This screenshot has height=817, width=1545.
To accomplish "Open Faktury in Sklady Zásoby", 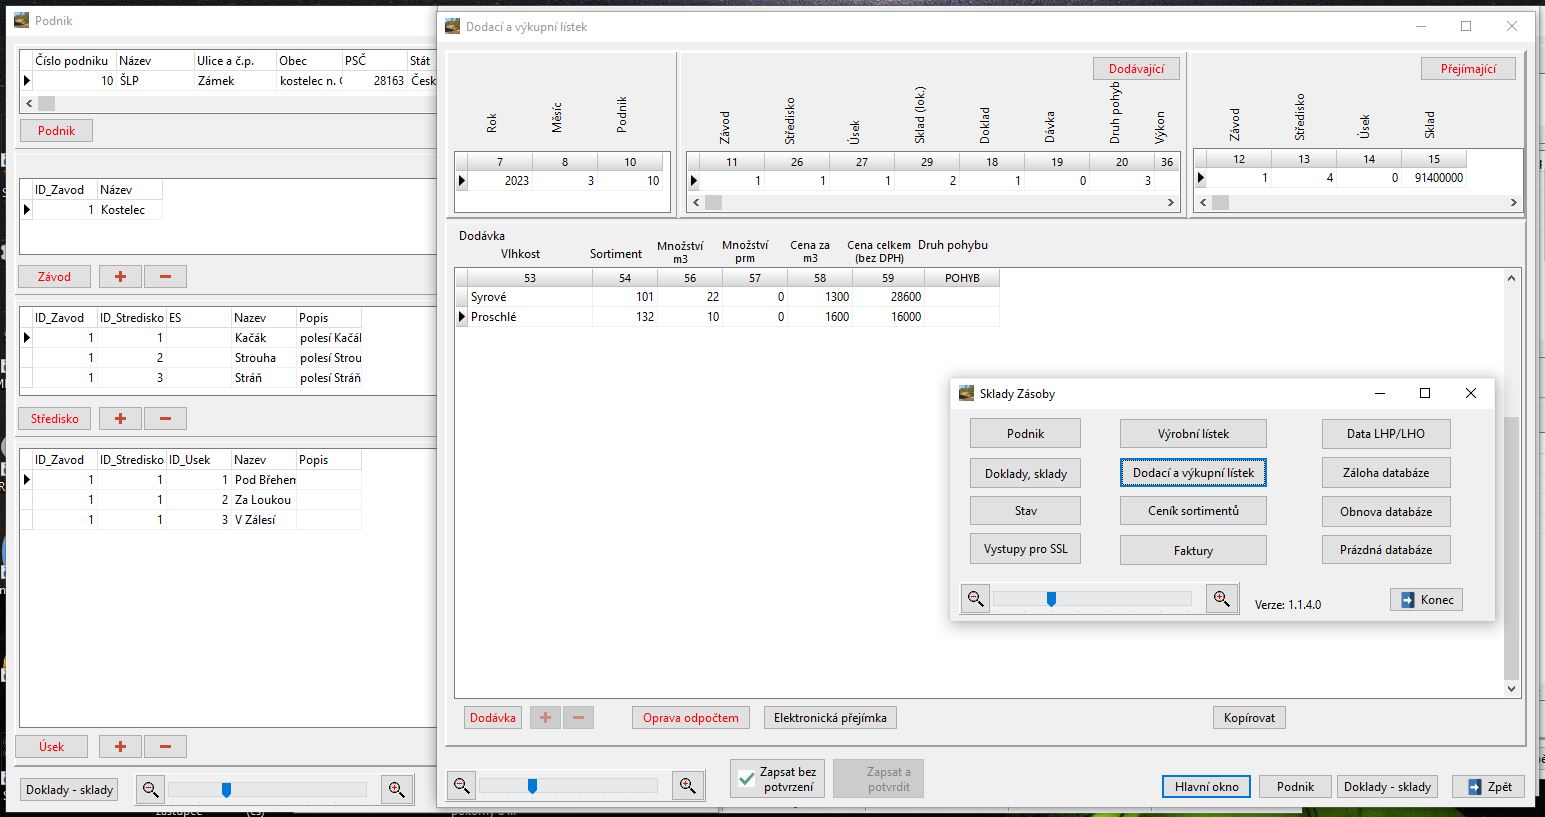I will (x=1193, y=551).
